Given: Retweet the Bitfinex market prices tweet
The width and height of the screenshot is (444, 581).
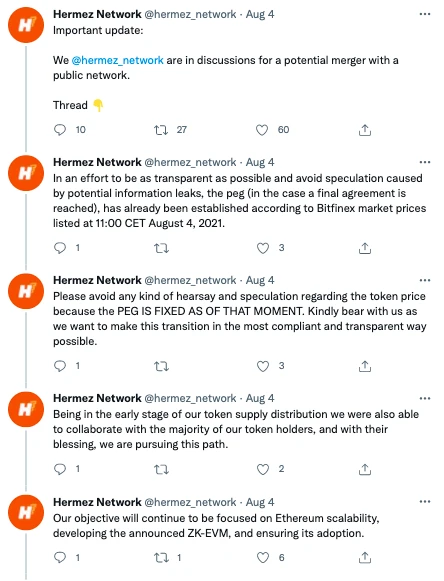Looking at the screenshot, I should [161, 248].
